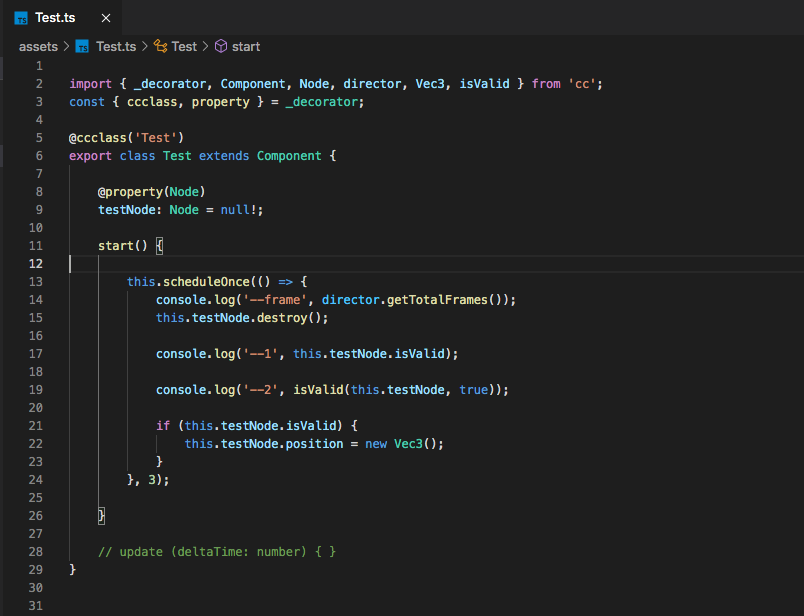Click the commented update line
The image size is (804, 616).
[217, 551]
